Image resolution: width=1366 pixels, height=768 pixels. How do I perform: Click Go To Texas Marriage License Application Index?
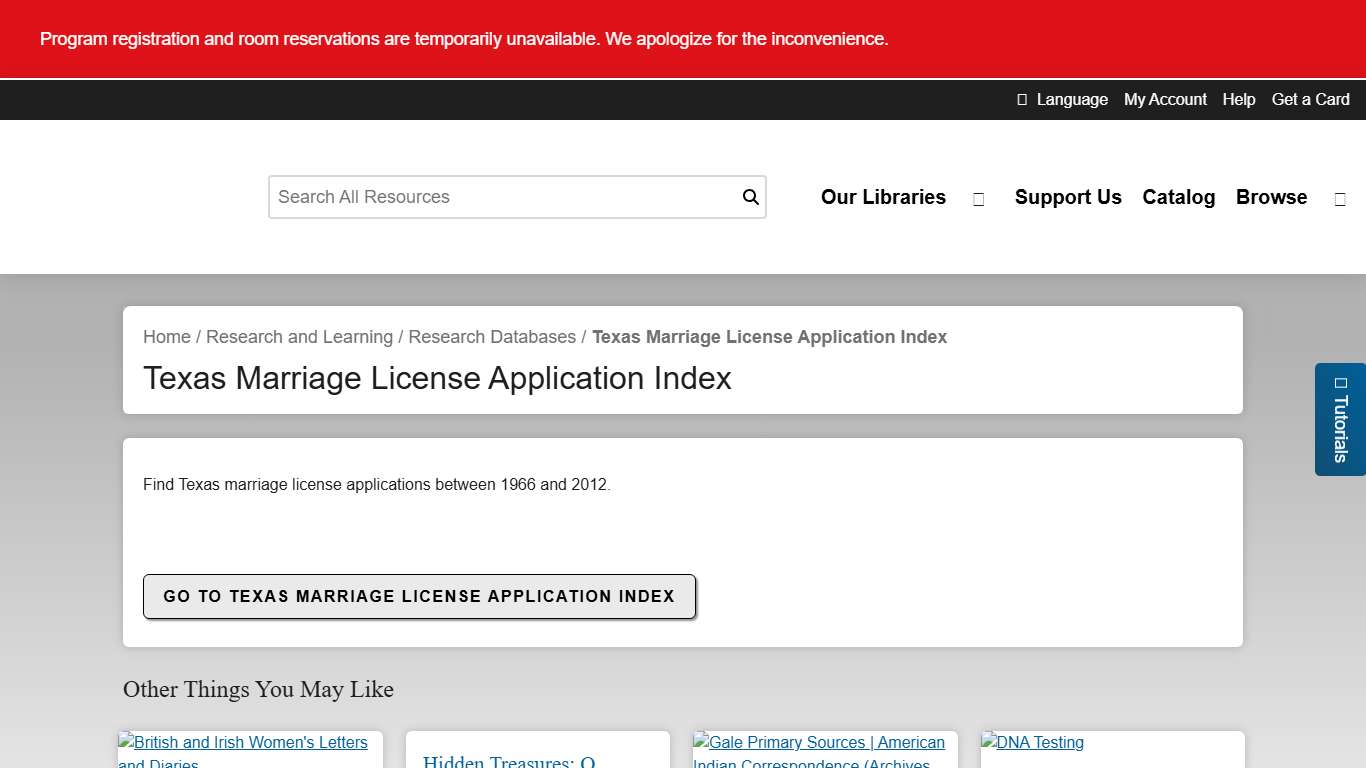coord(419,596)
